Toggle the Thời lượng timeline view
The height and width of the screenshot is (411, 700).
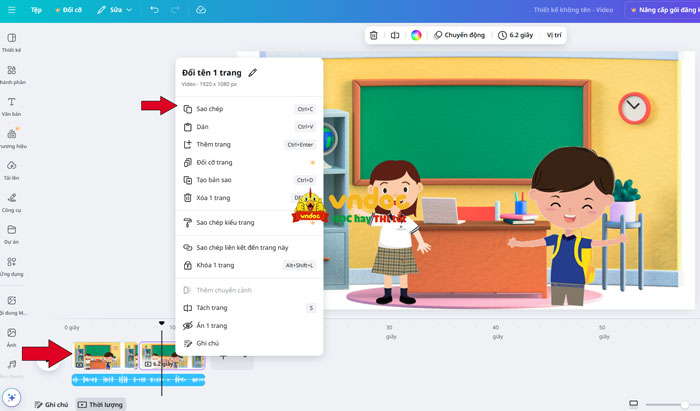102,405
